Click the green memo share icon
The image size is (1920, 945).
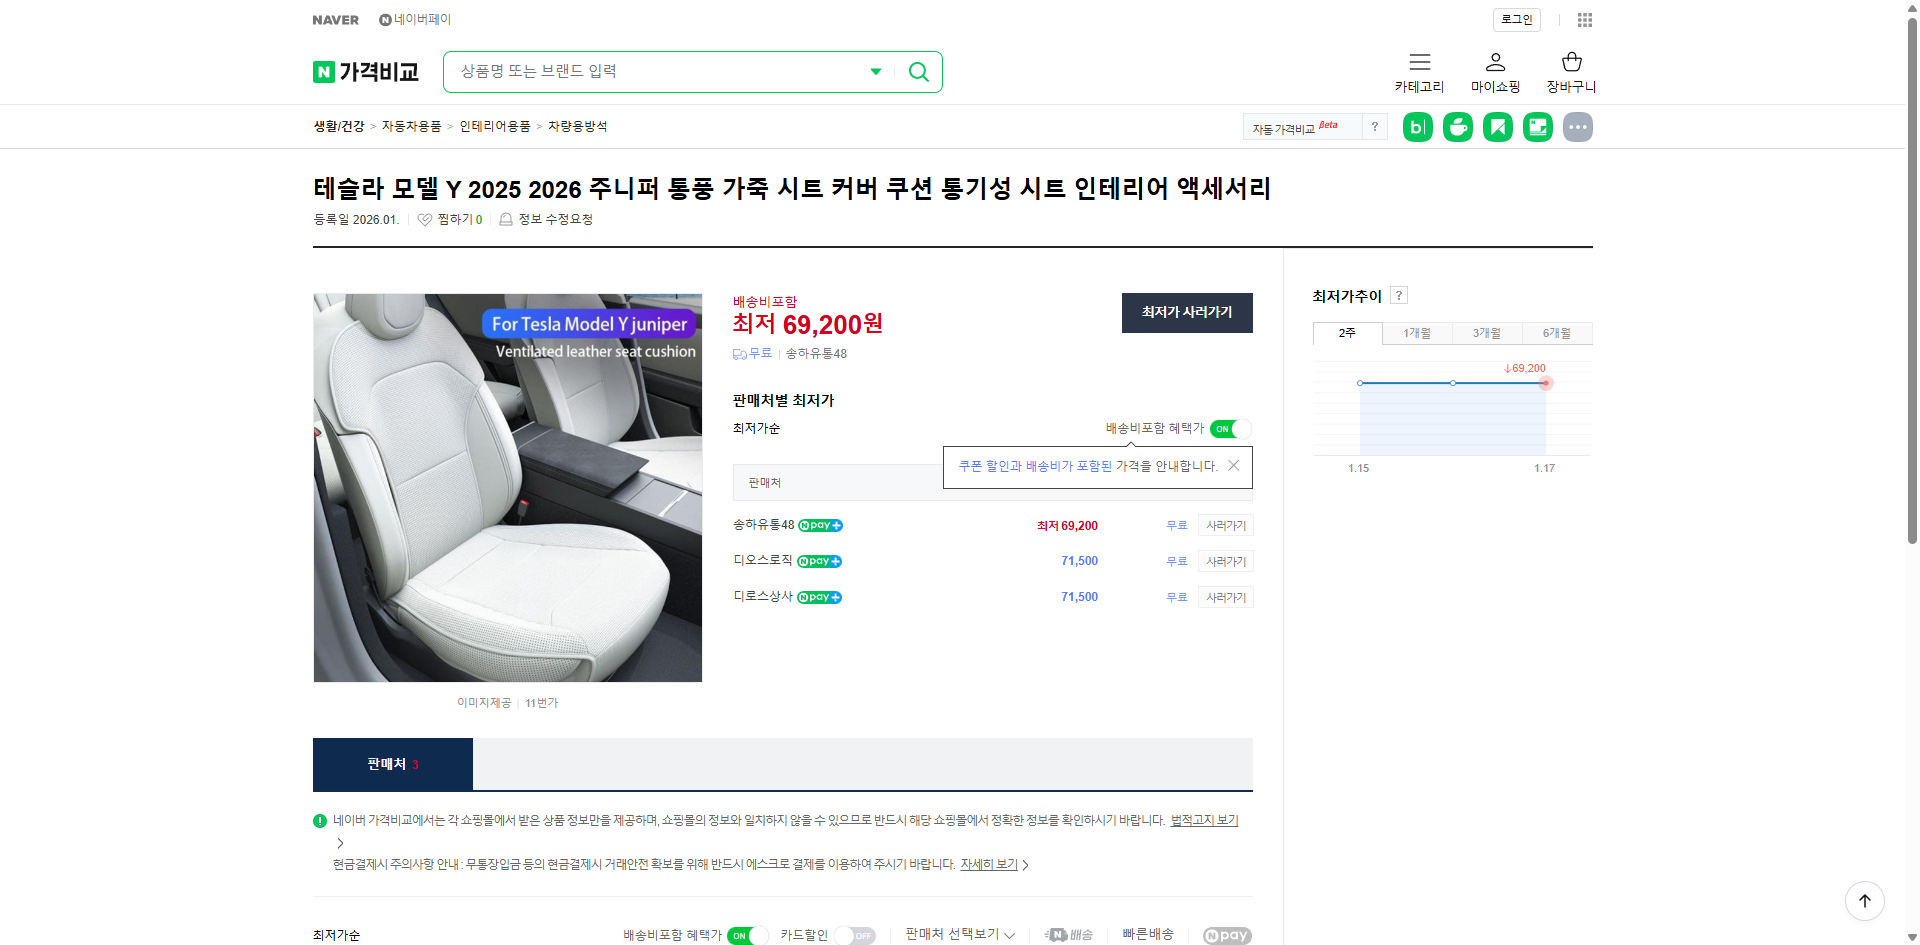click(1537, 126)
